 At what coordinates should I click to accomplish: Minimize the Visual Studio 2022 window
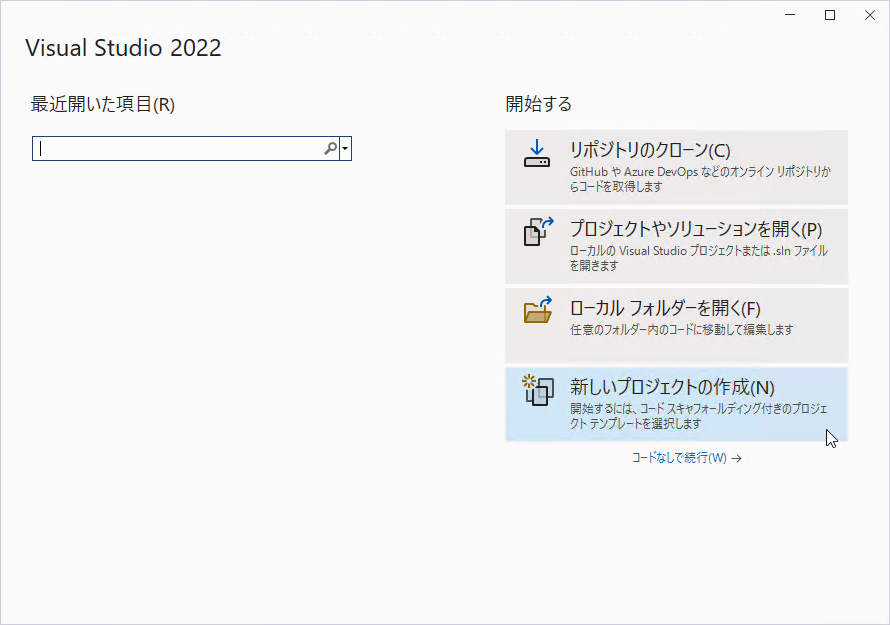[790, 15]
